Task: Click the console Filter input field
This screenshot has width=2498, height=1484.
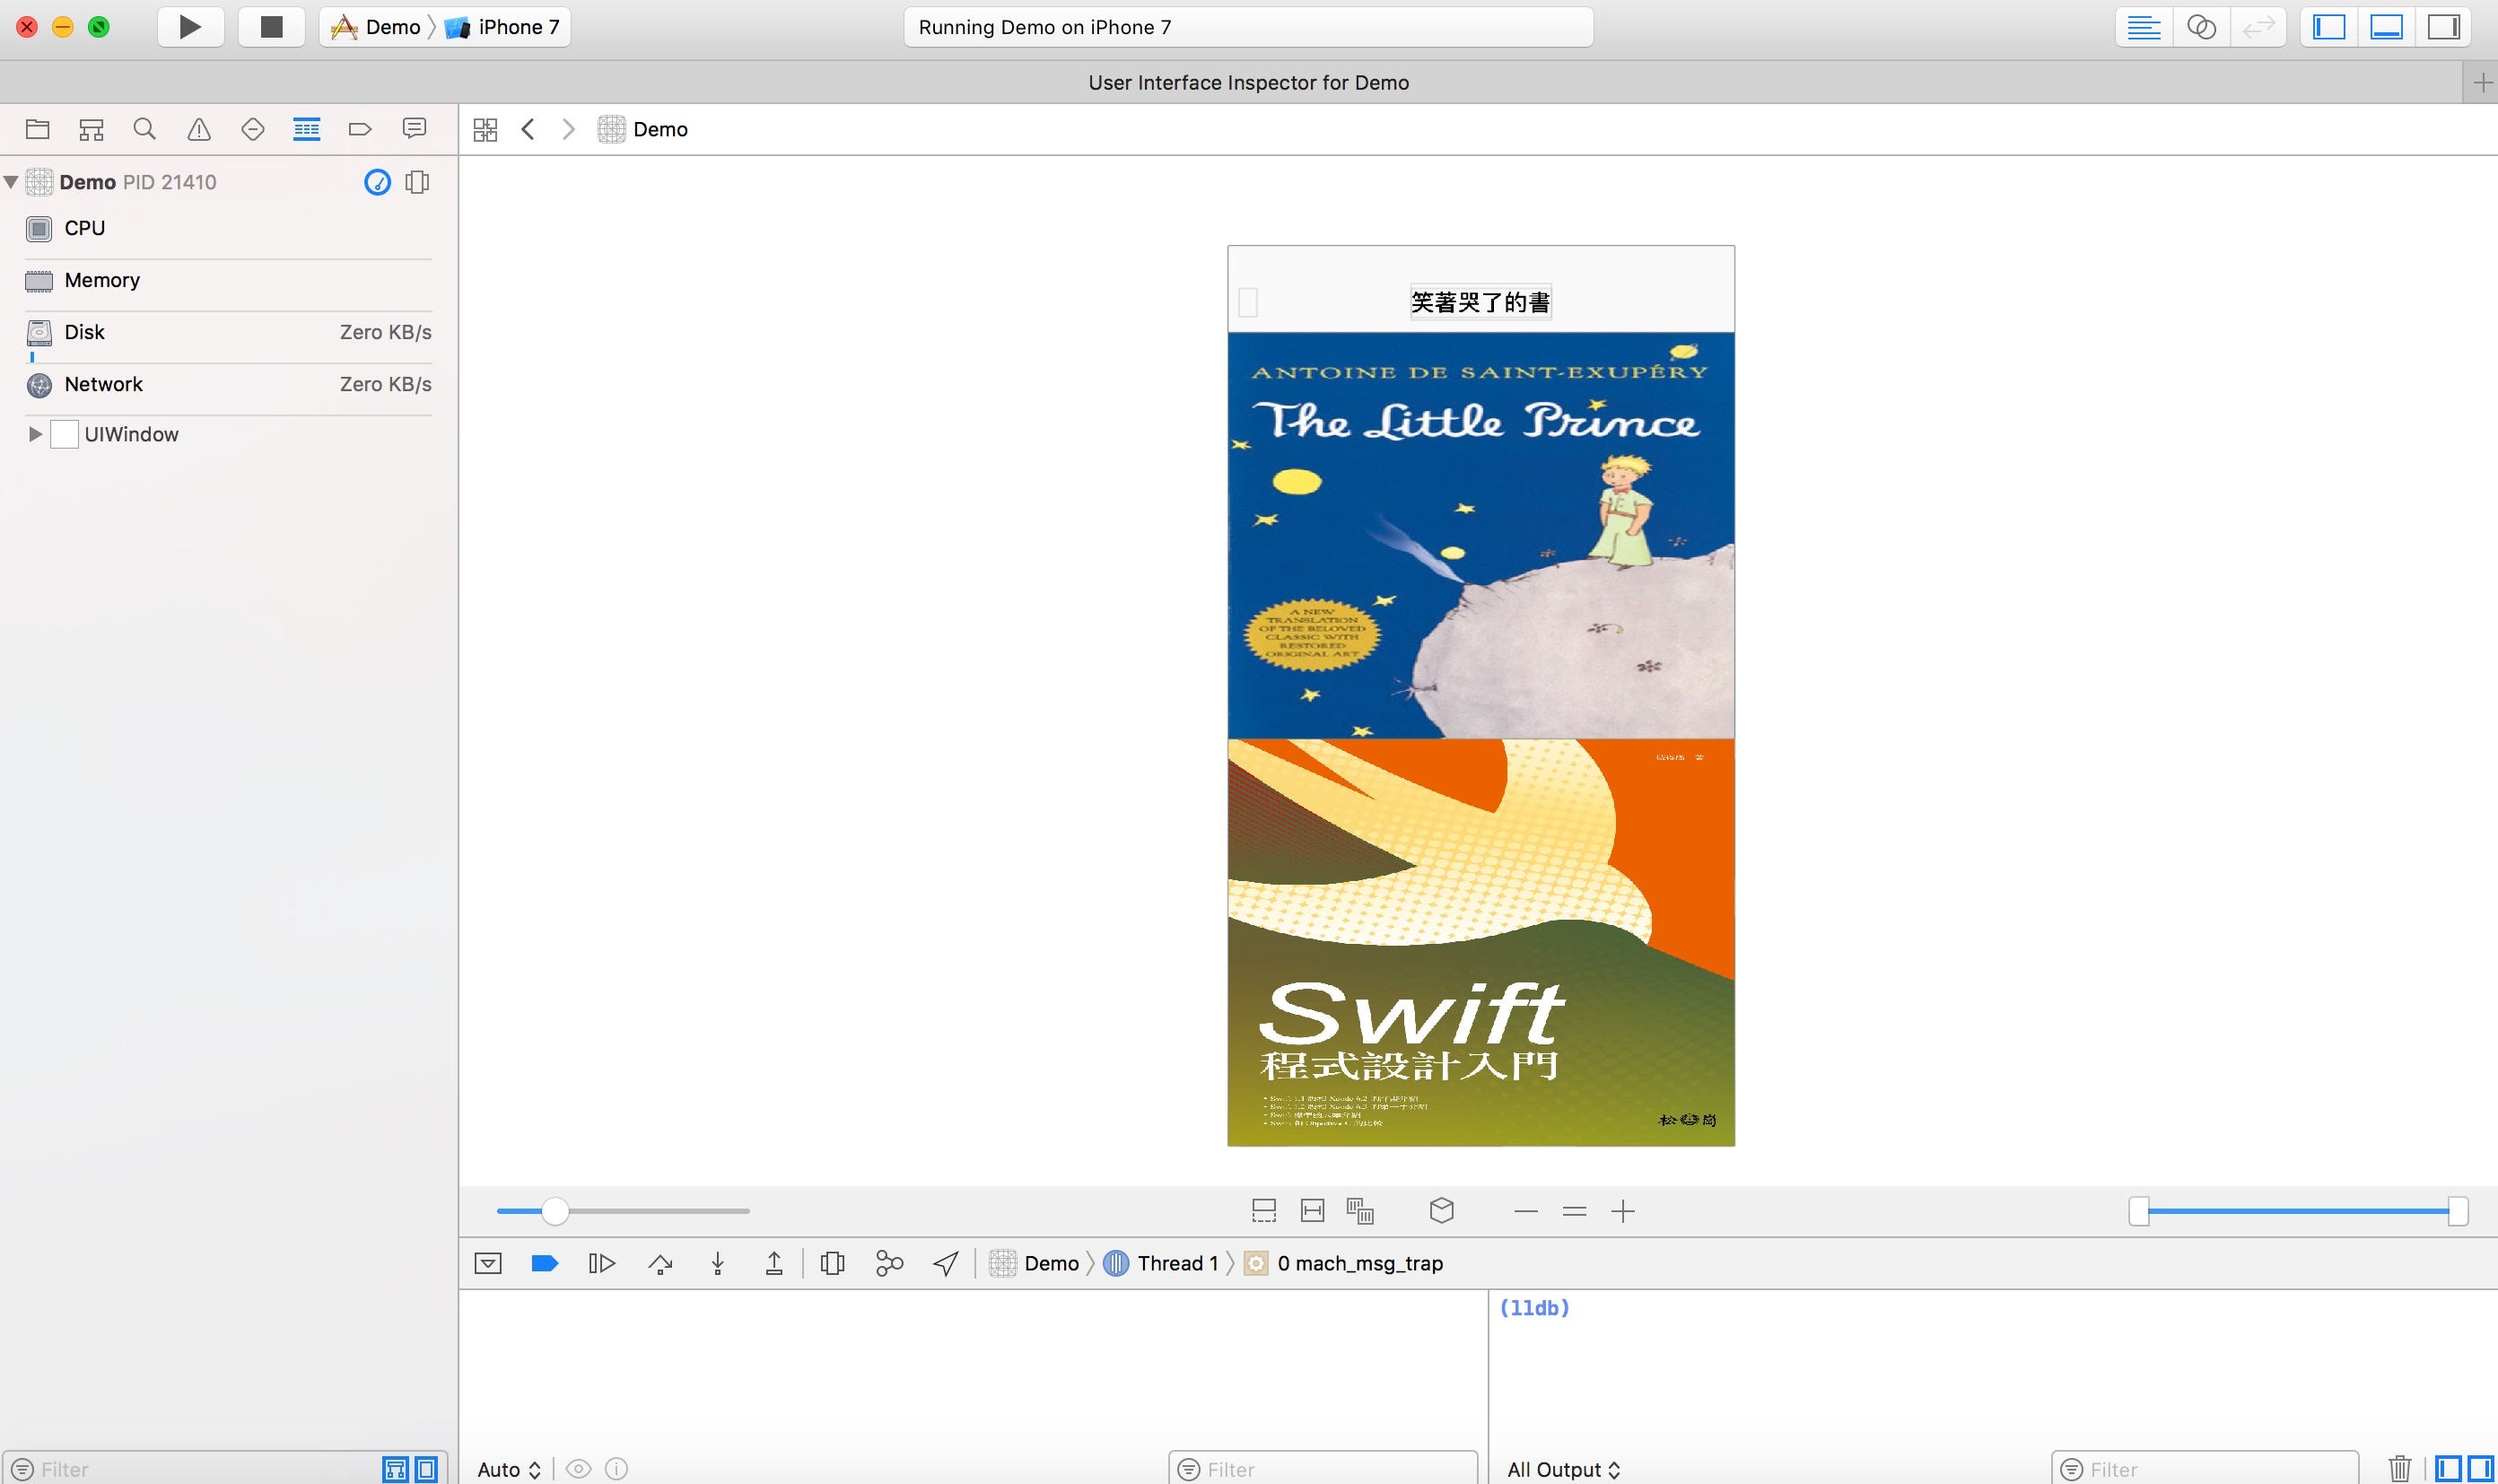Action: pos(2200,1469)
